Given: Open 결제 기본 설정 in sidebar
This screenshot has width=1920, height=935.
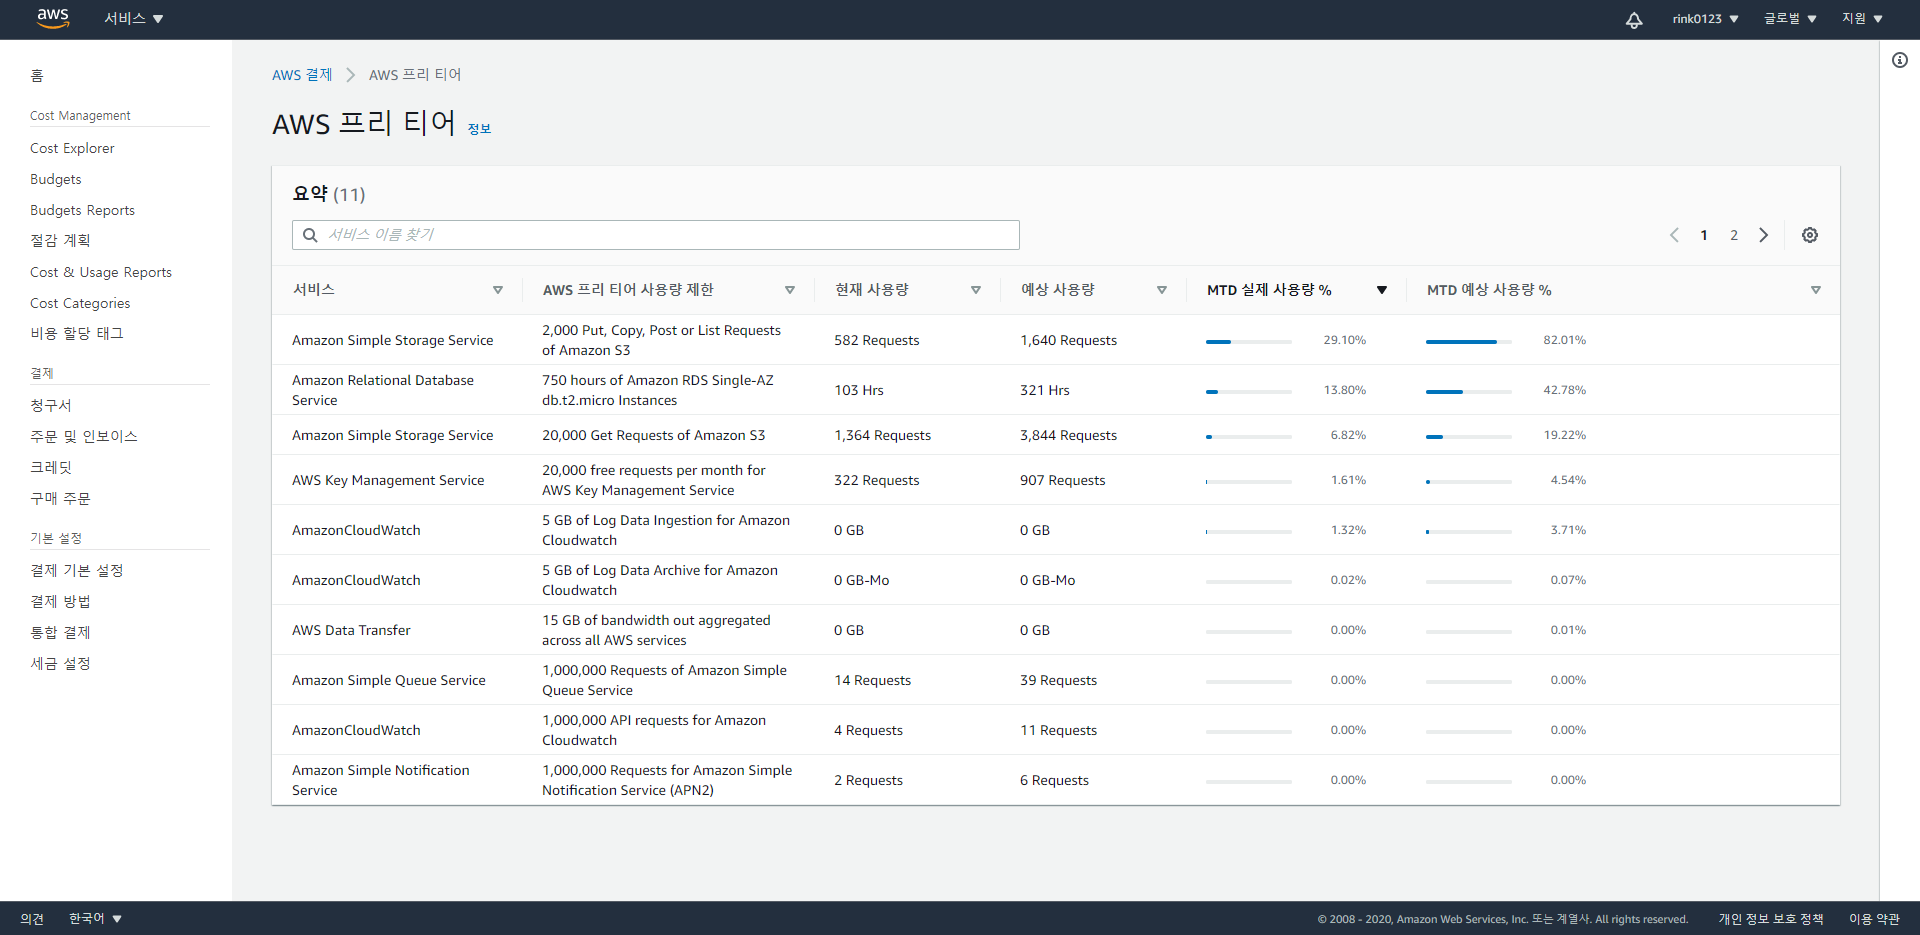Looking at the screenshot, I should click(x=77, y=571).
